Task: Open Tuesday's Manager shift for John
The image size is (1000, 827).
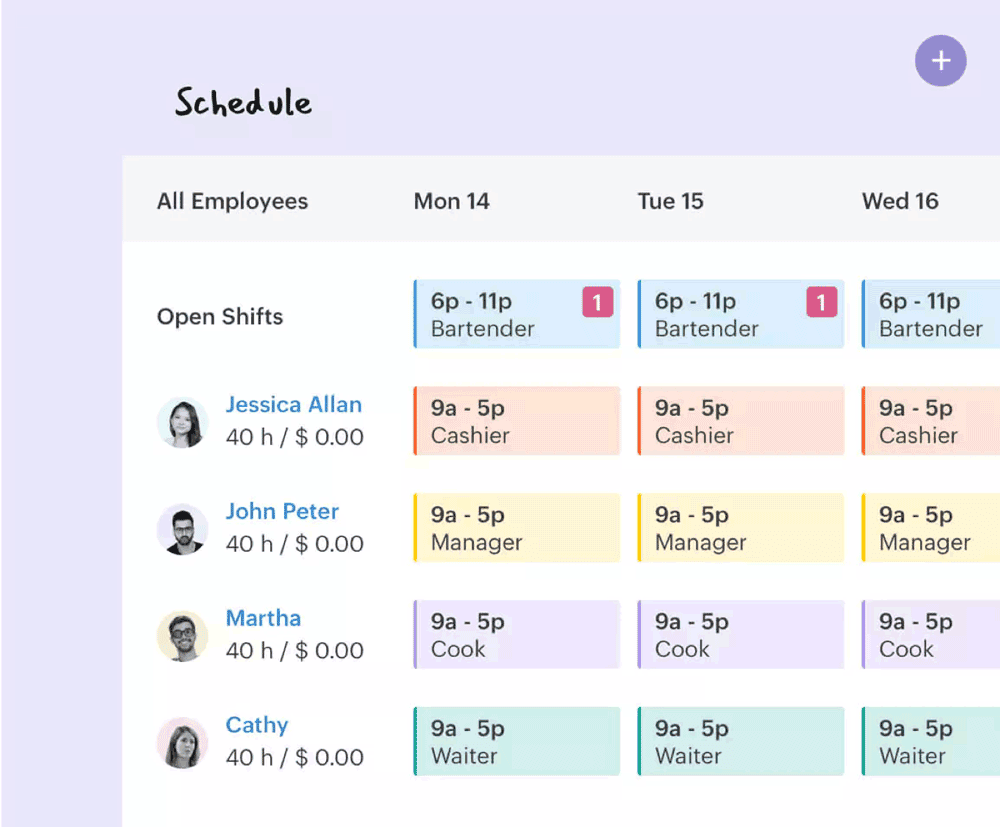Action: pyautogui.click(x=741, y=528)
